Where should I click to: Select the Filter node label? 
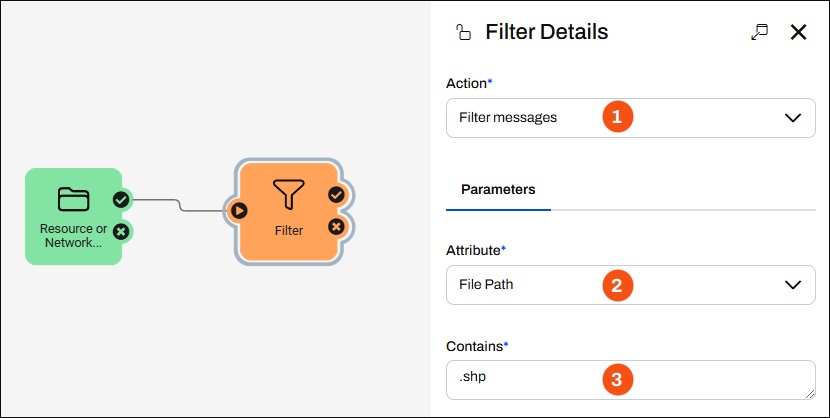click(289, 231)
